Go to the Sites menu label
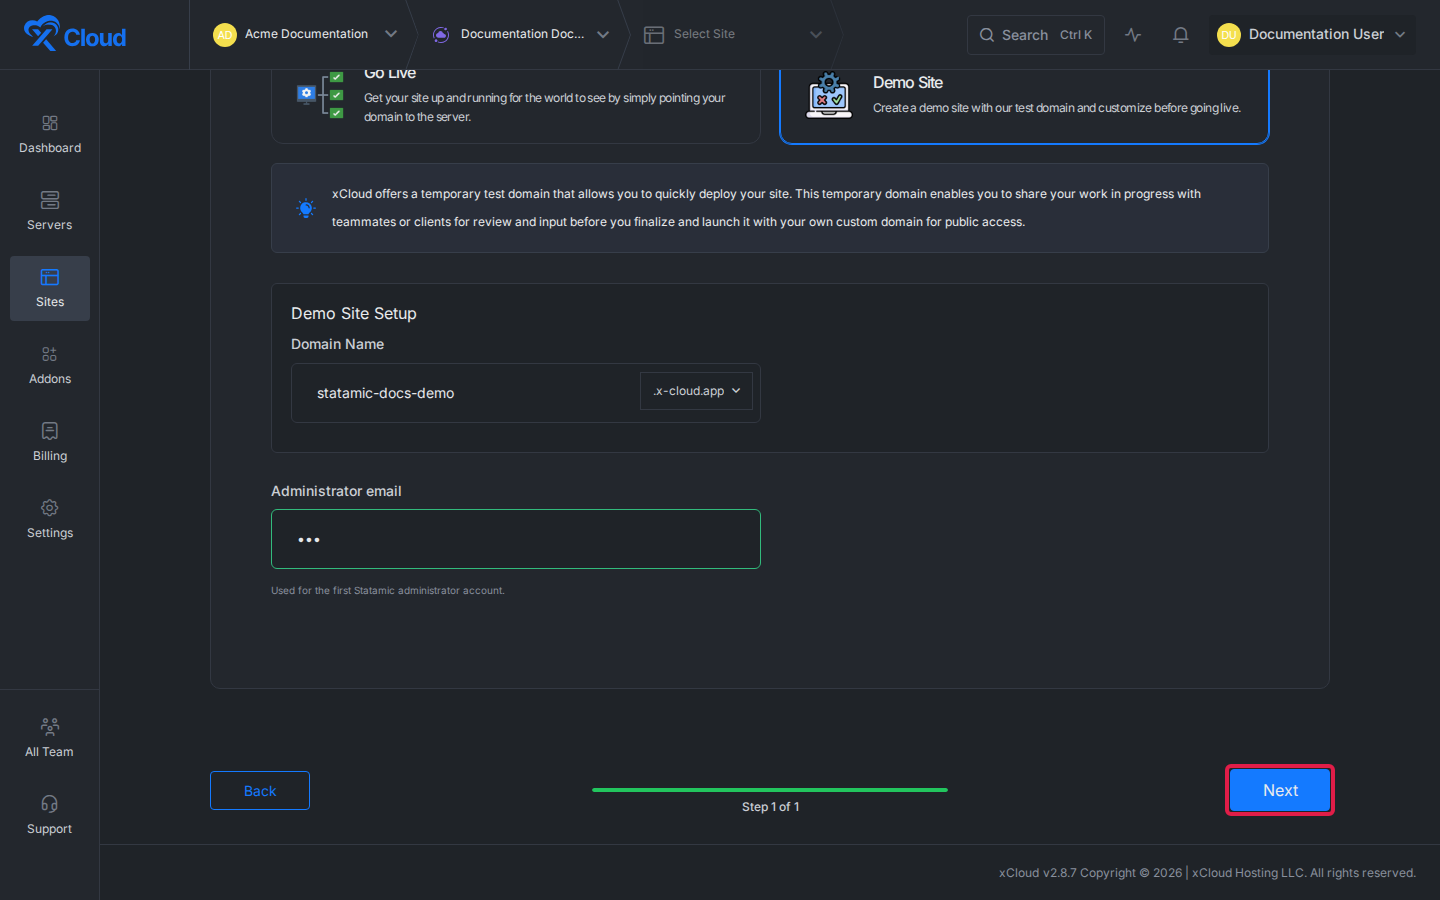The width and height of the screenshot is (1440, 900). pos(50,302)
